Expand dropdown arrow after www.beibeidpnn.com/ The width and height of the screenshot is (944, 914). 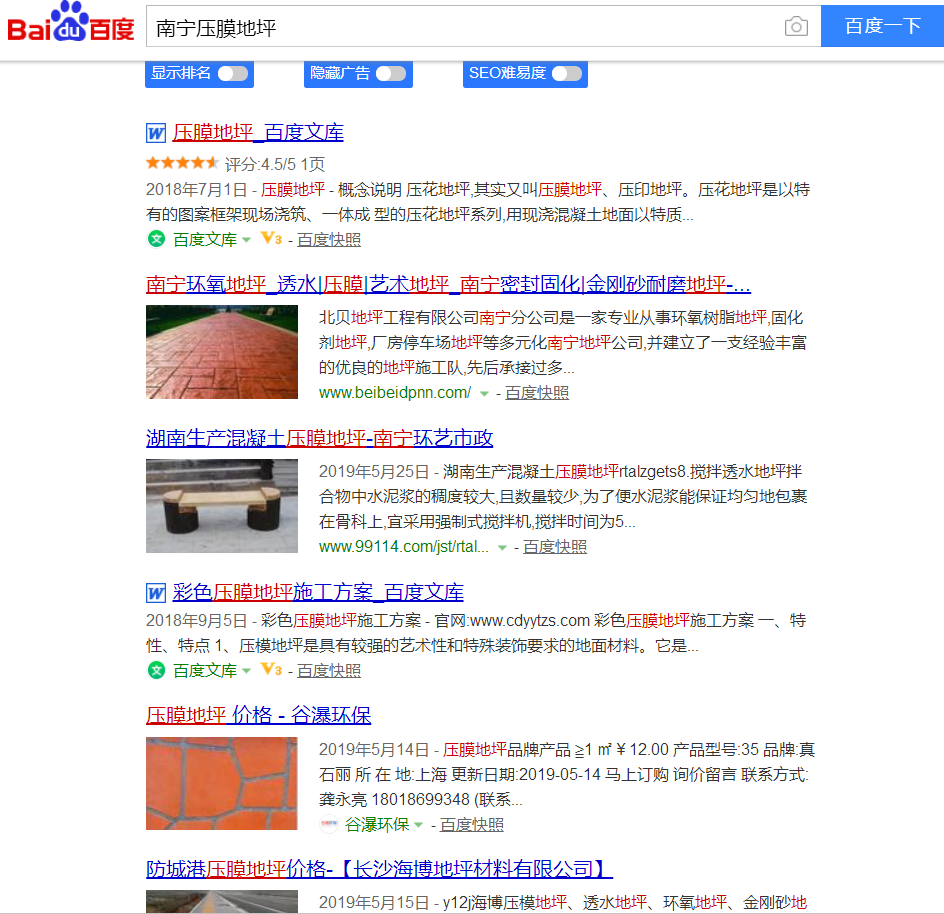tap(484, 394)
